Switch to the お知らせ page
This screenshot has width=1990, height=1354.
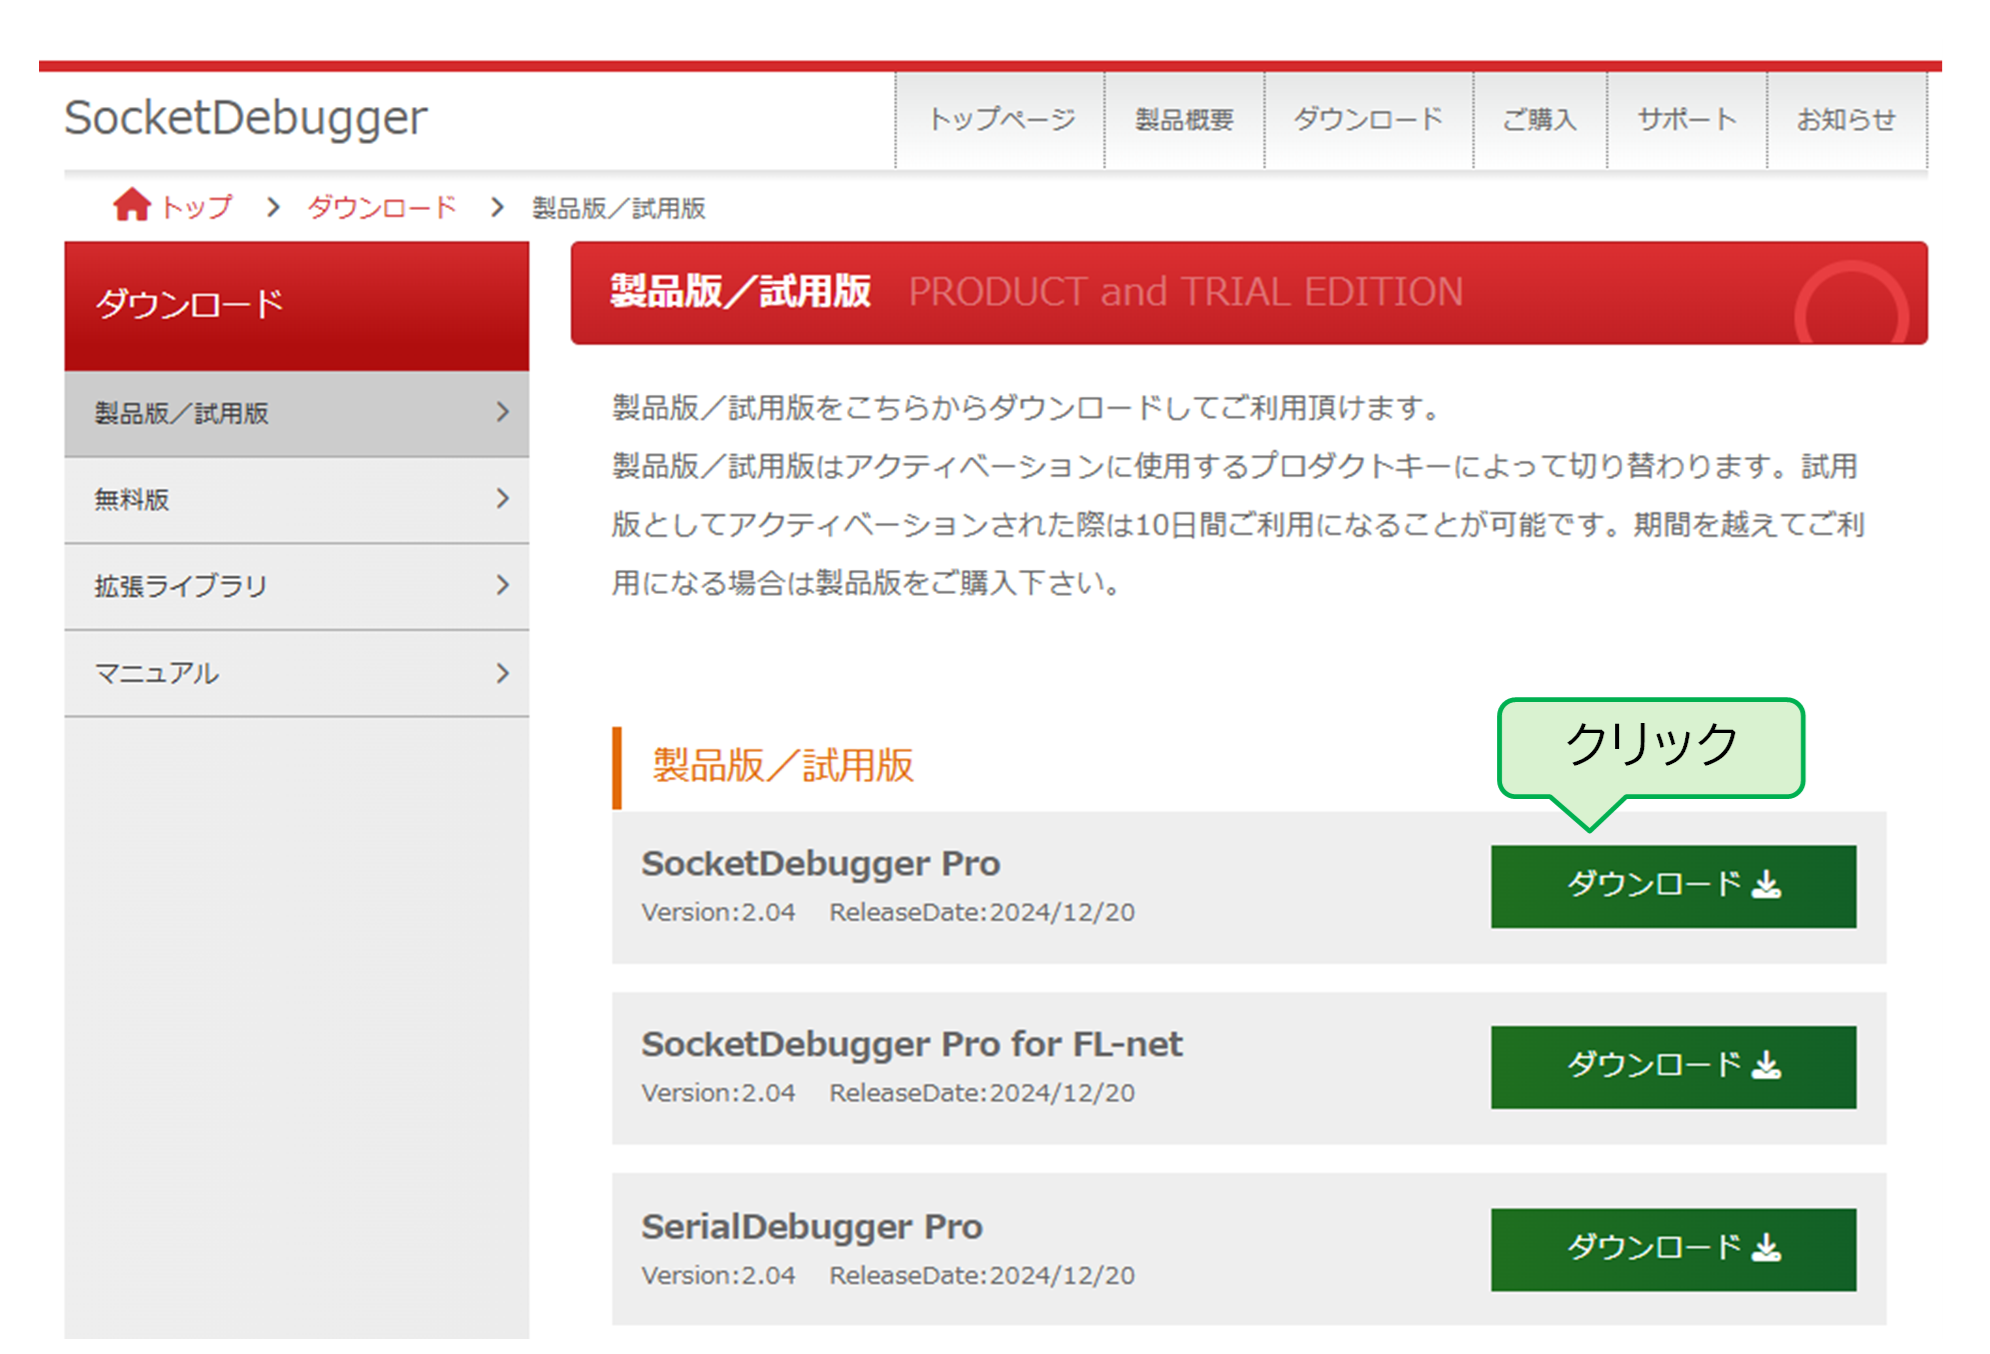1845,118
